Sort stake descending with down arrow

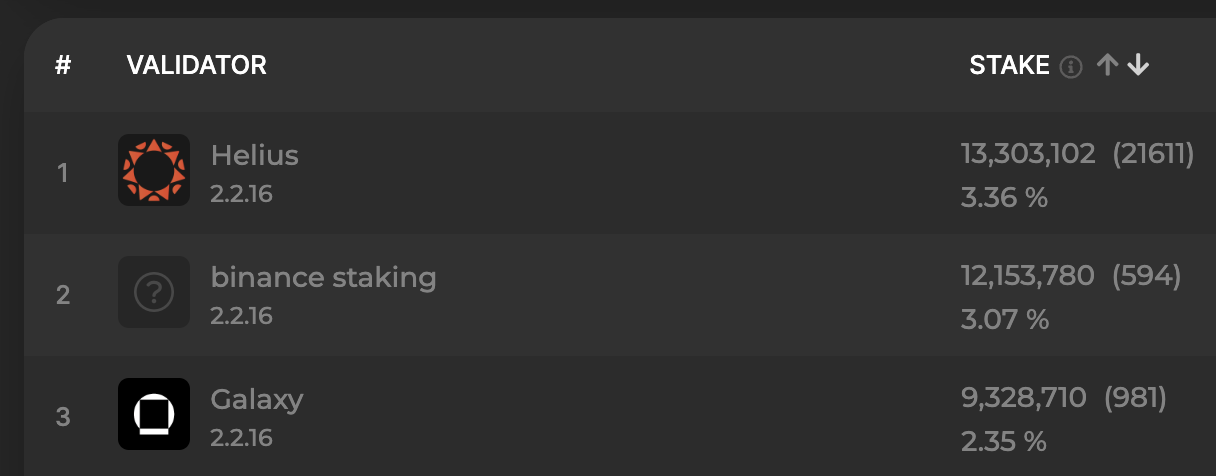tap(1138, 66)
